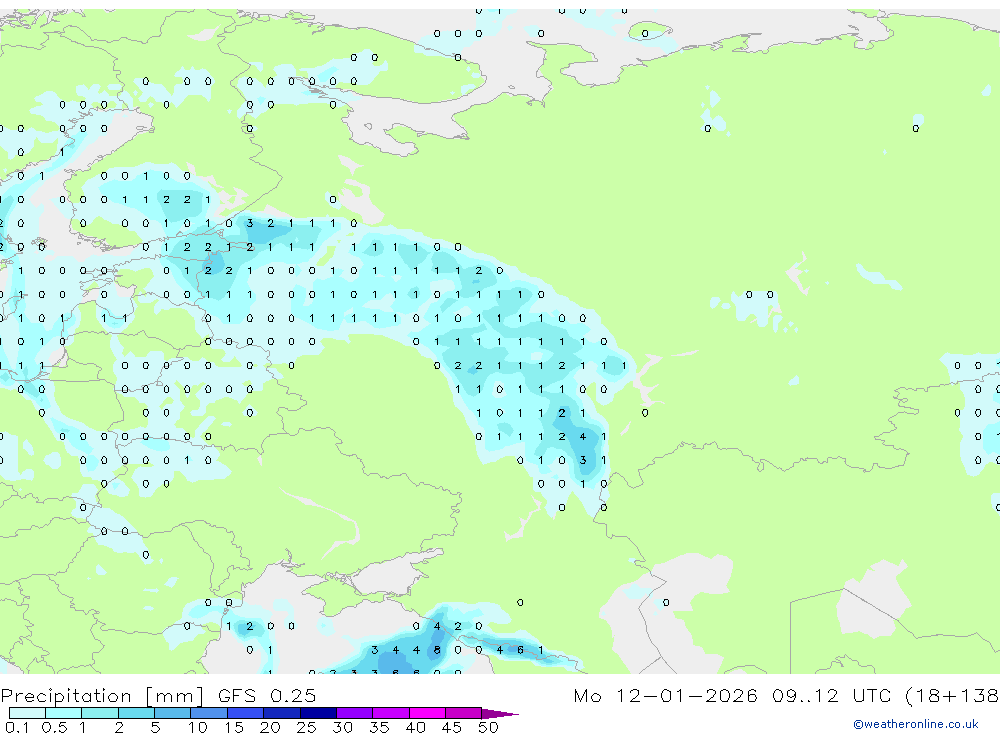The width and height of the screenshot is (1000, 733).
Task: Click the '09..12 UTC' time text
Action: (x=834, y=695)
